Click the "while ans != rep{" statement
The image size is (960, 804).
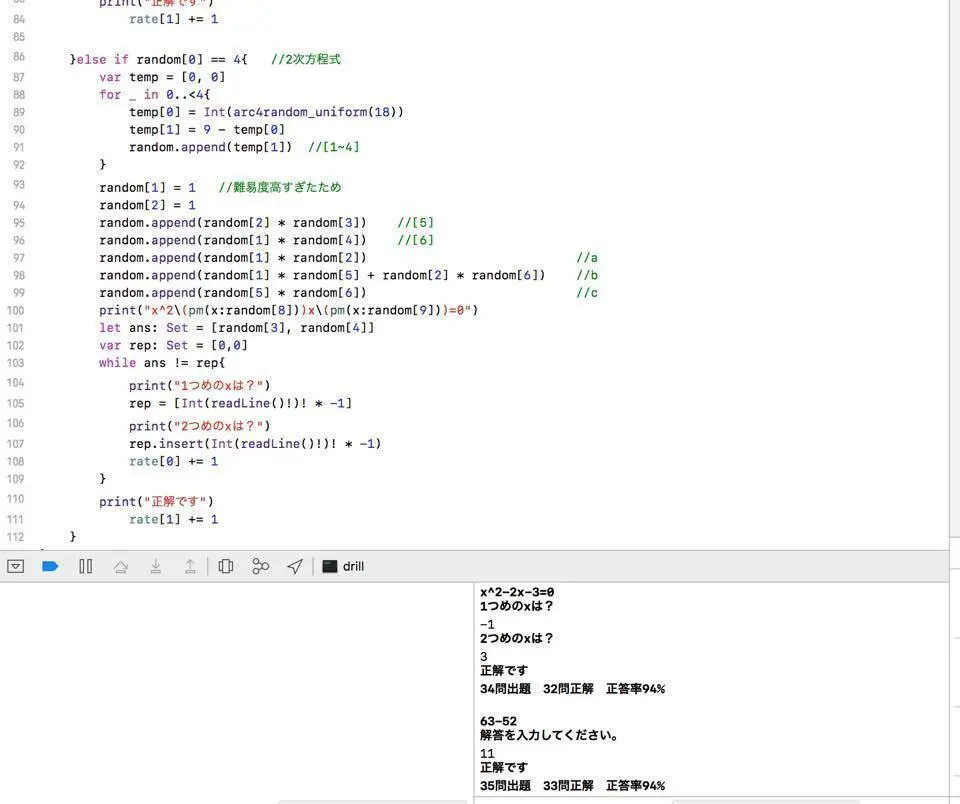pyautogui.click(x=162, y=363)
